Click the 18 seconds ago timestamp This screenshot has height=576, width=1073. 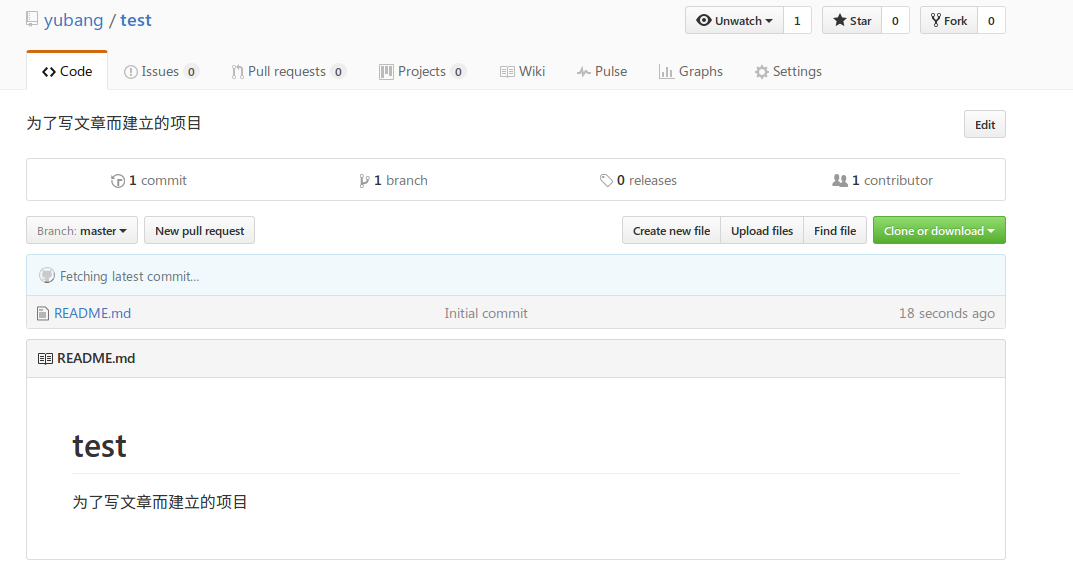coord(947,313)
